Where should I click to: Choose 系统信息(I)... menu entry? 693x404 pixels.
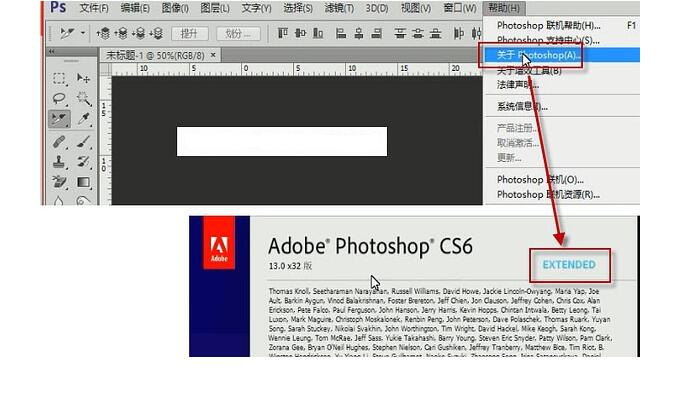tap(562, 107)
